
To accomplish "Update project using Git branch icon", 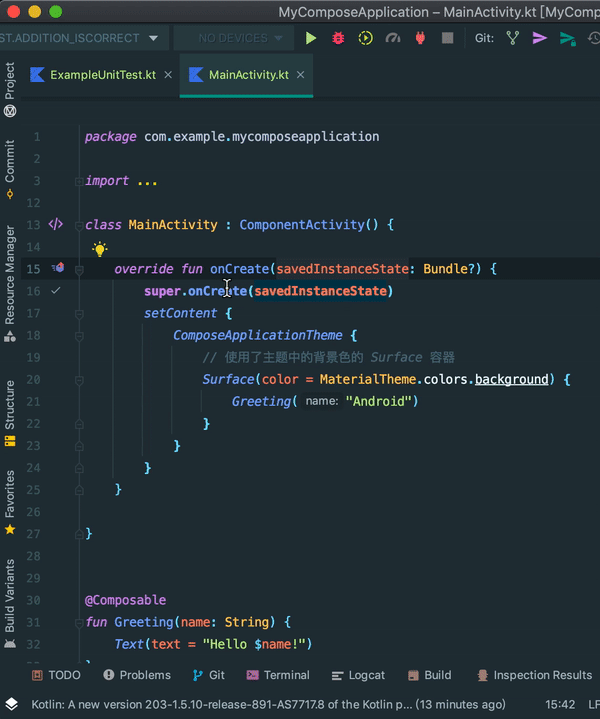I will click(512, 38).
